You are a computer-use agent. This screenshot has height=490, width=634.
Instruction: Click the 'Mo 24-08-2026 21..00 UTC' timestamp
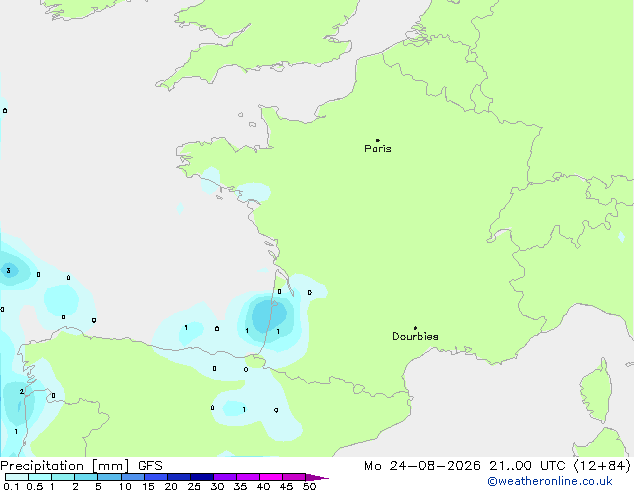(466, 466)
